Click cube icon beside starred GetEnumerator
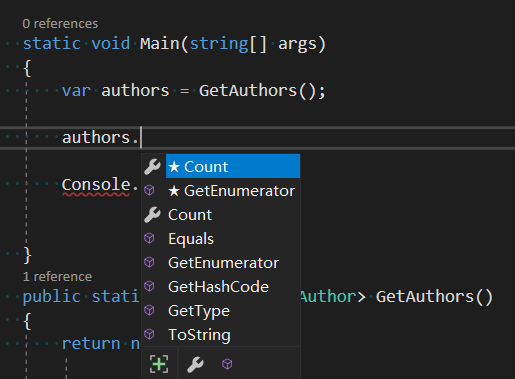The image size is (515, 379). click(x=149, y=190)
